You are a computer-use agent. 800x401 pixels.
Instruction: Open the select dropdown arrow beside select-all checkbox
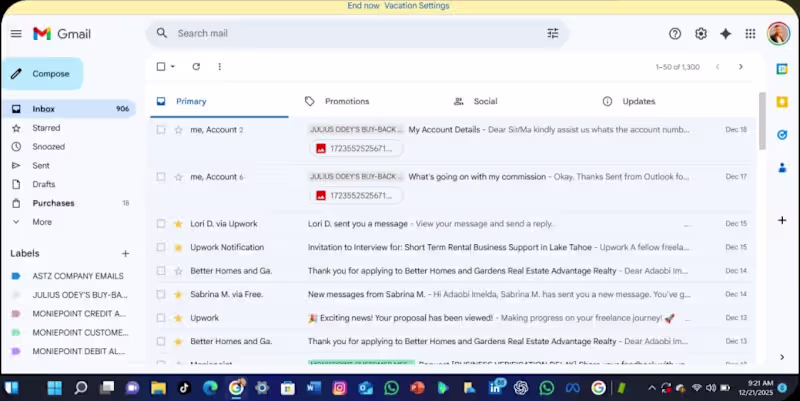pyautogui.click(x=173, y=67)
